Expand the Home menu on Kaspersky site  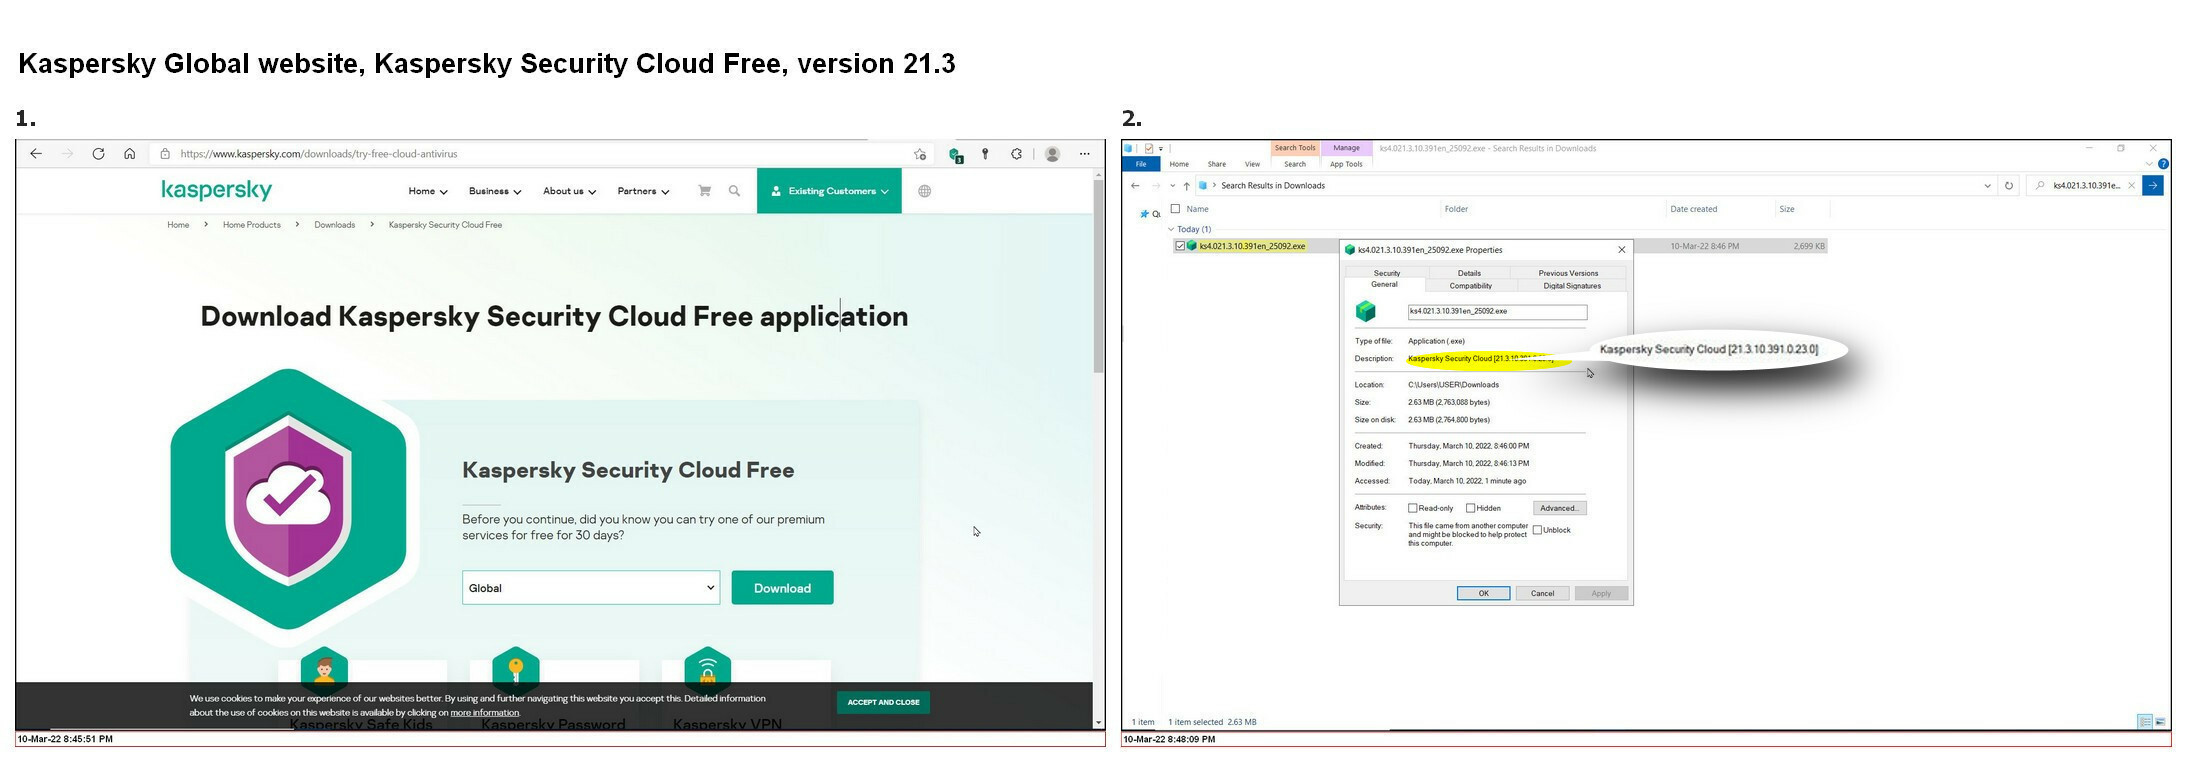[x=427, y=191]
